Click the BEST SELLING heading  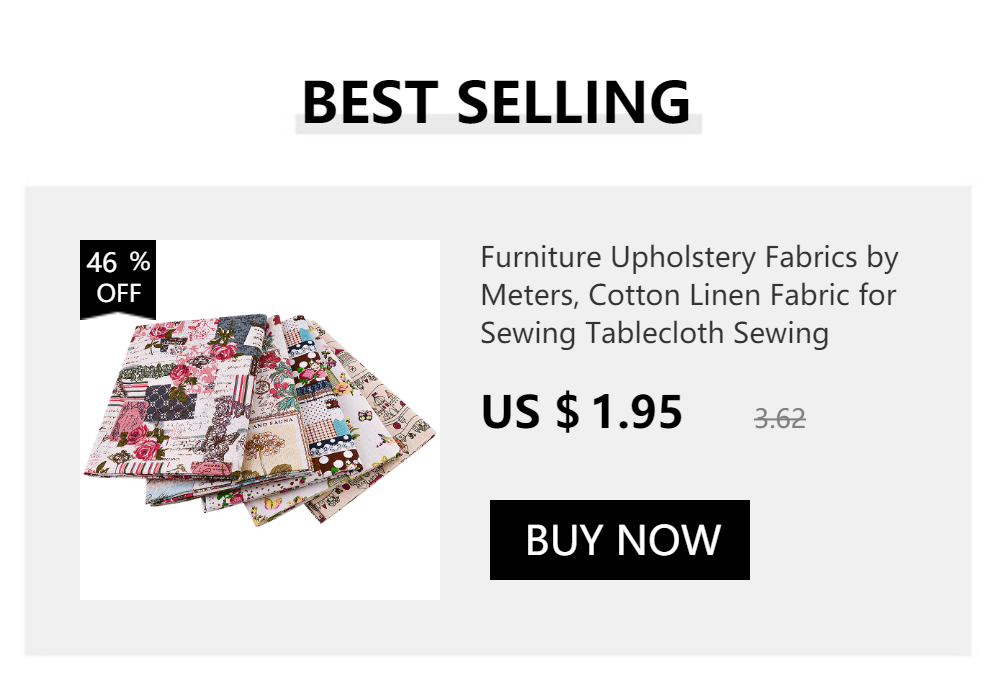(496, 101)
